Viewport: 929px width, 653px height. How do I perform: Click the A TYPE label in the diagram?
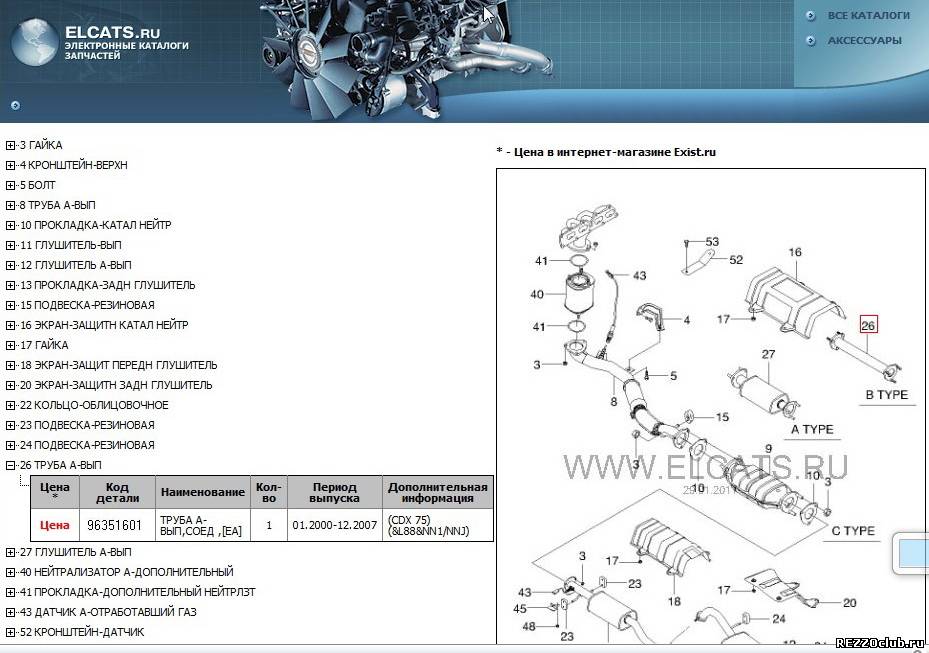(812, 429)
